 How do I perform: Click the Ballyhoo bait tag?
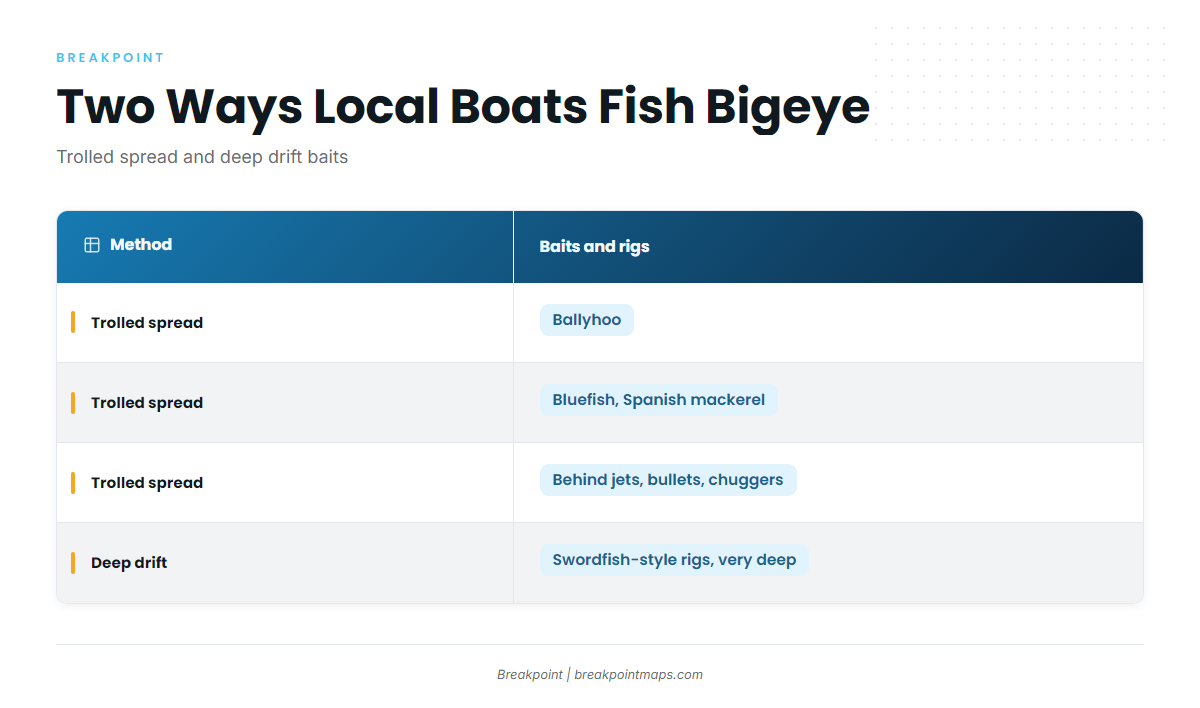[x=587, y=320]
